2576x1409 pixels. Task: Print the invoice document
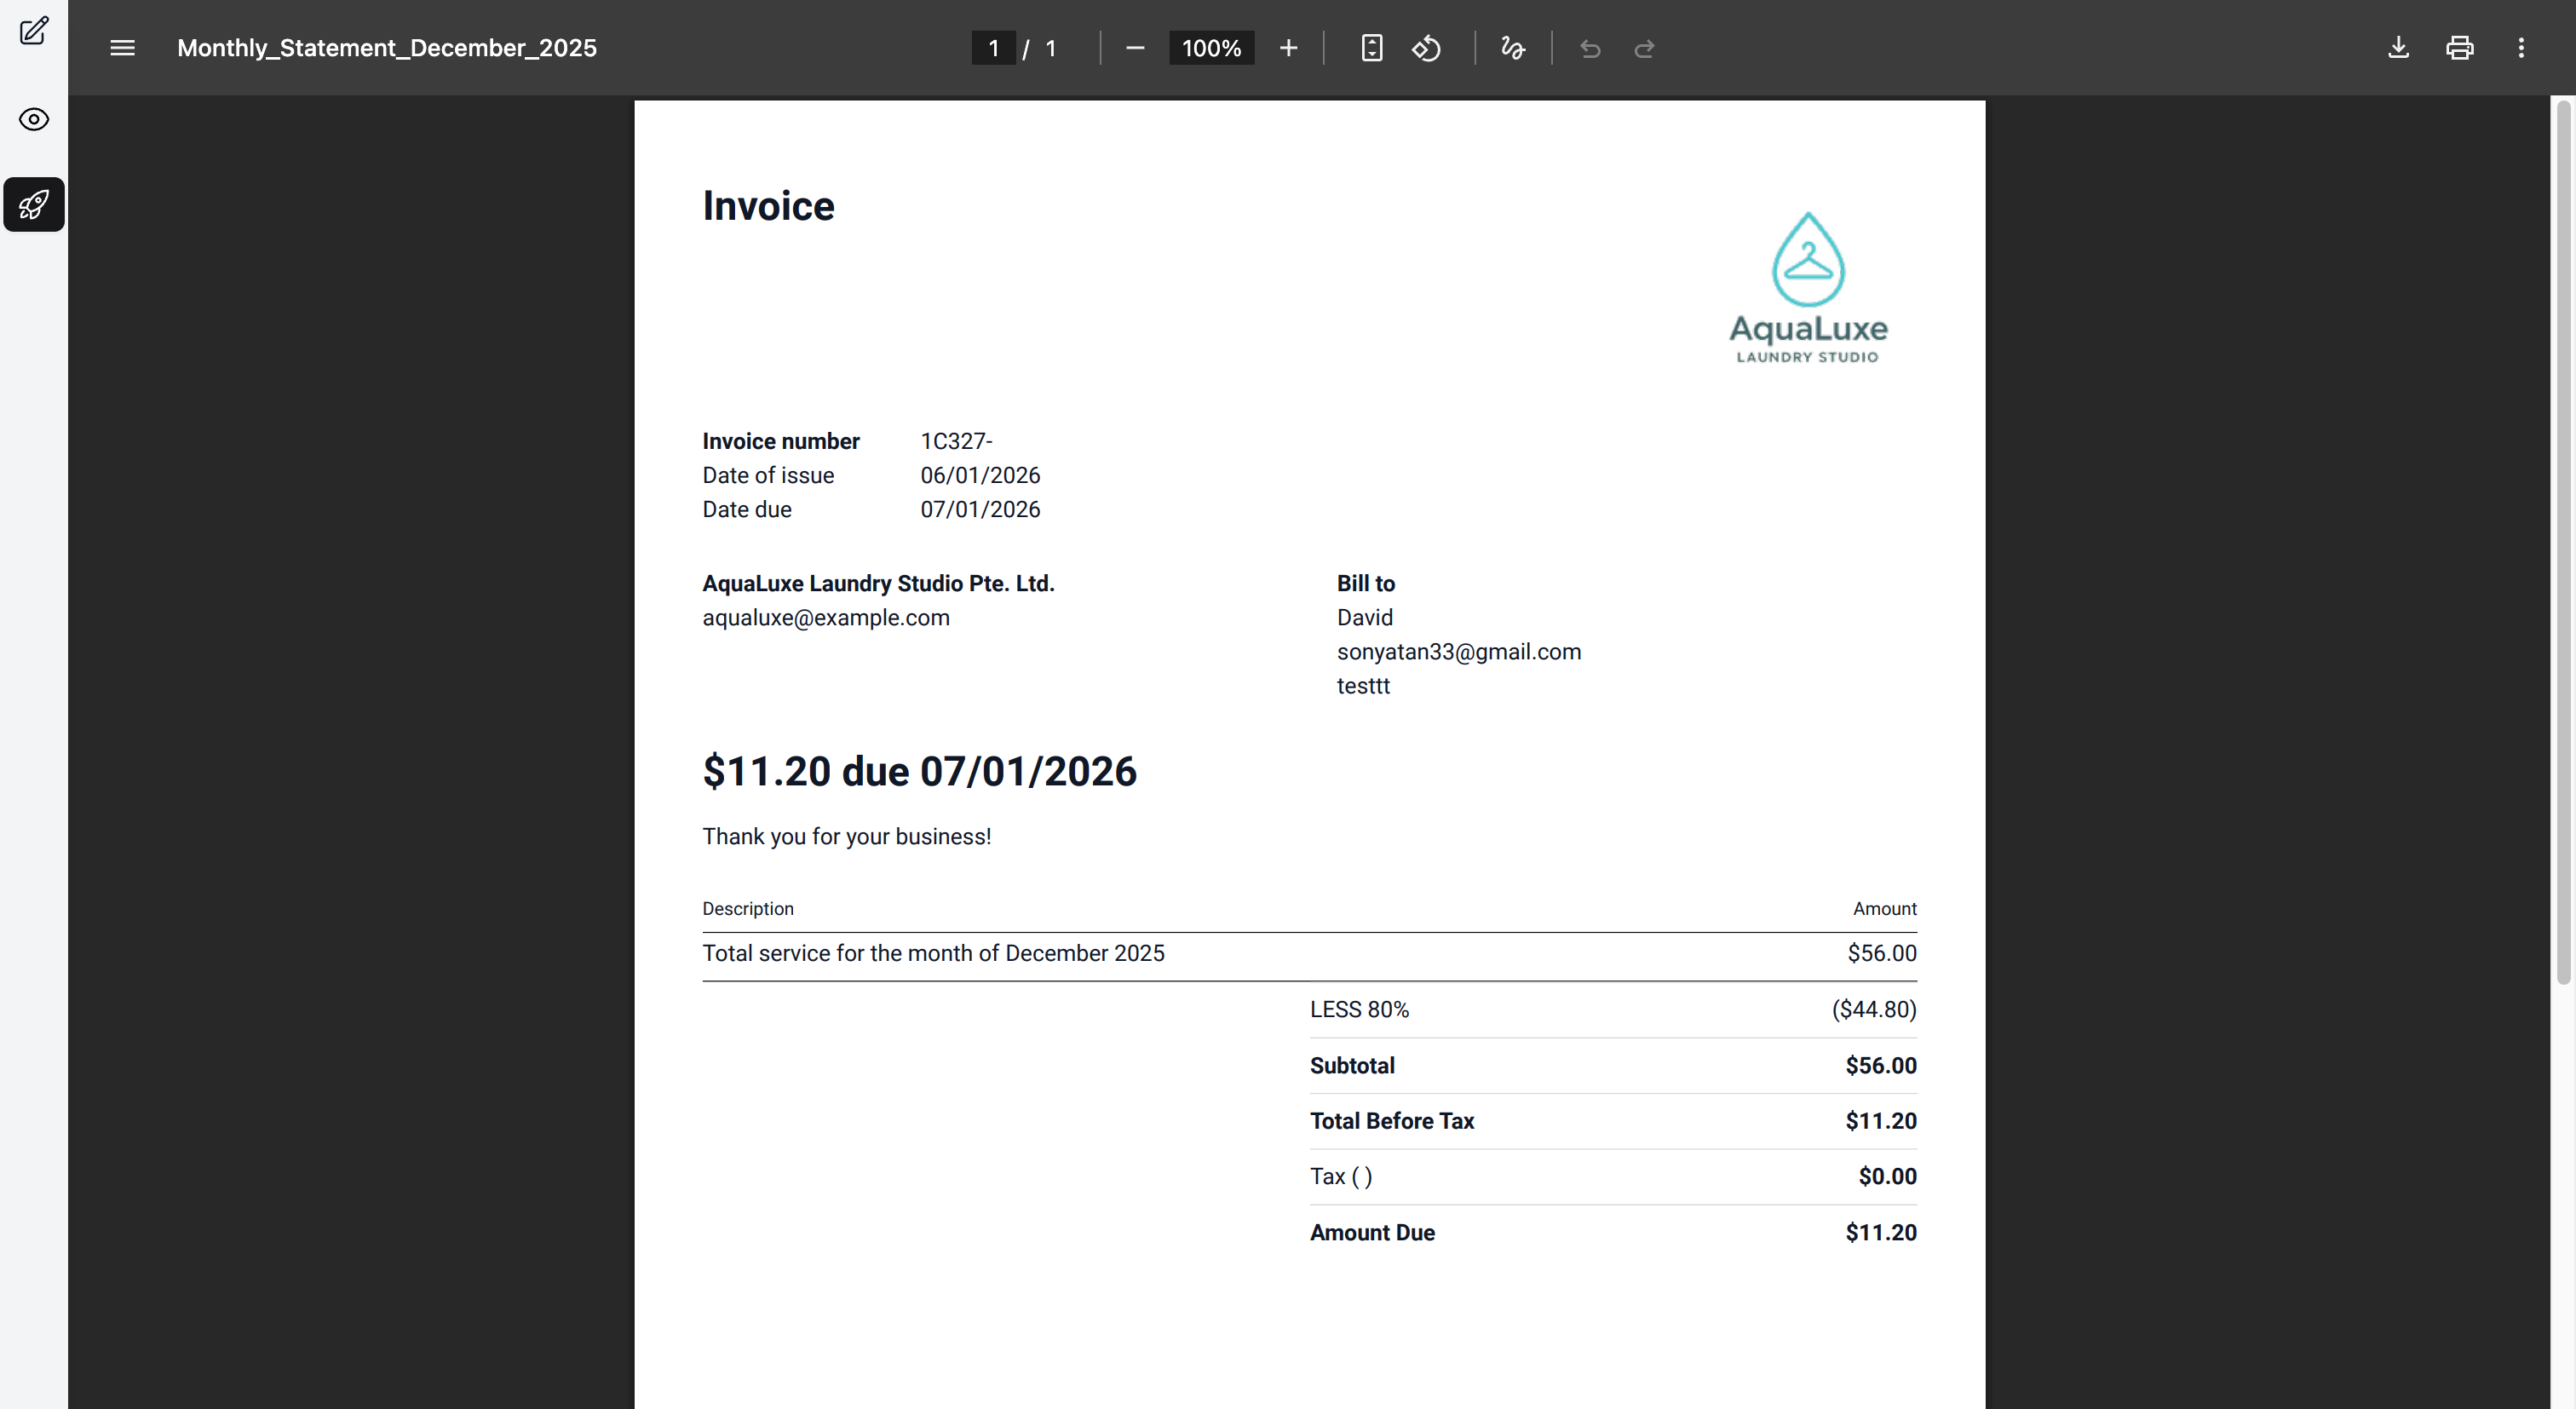2459,48
